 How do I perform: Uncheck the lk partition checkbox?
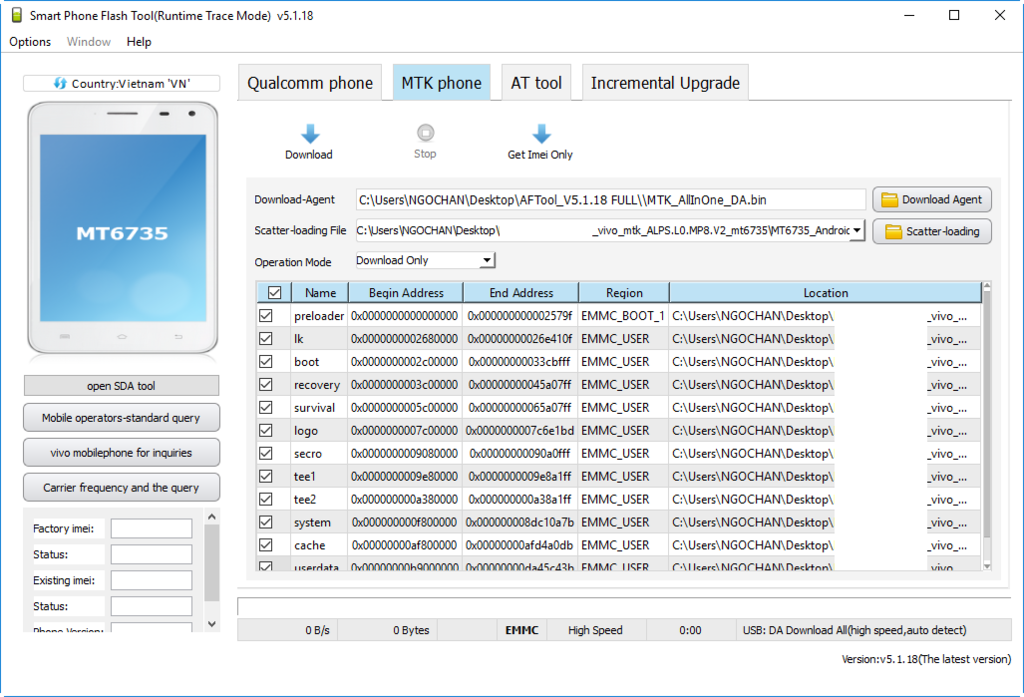coord(266,338)
